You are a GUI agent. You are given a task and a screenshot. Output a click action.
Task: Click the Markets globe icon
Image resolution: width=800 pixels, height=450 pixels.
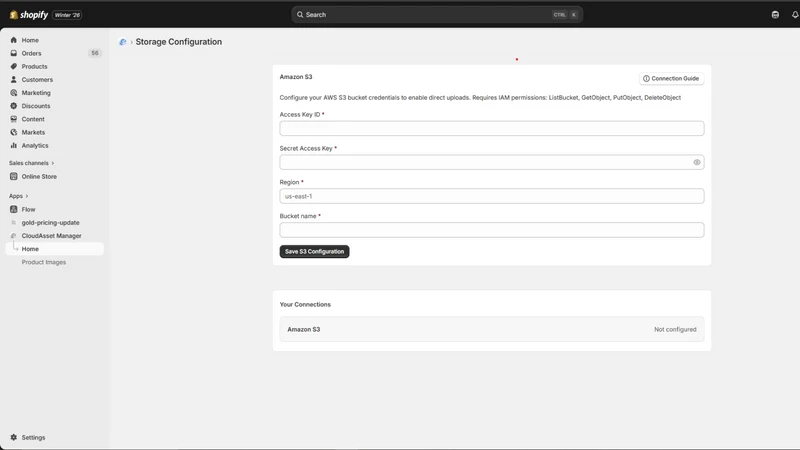pos(14,132)
